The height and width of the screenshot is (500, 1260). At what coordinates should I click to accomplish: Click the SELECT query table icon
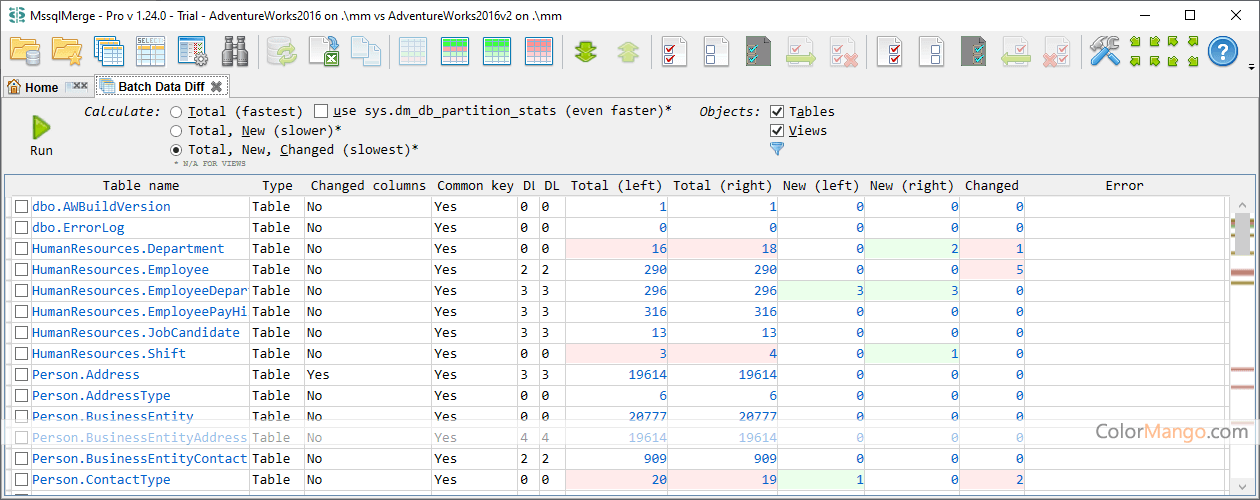coord(150,51)
